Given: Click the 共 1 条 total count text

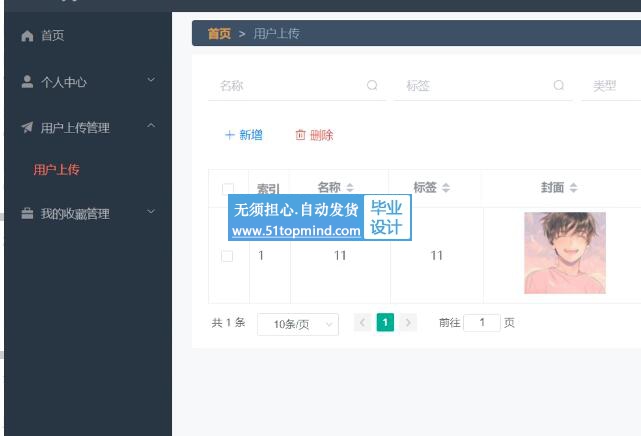Looking at the screenshot, I should coord(228,323).
